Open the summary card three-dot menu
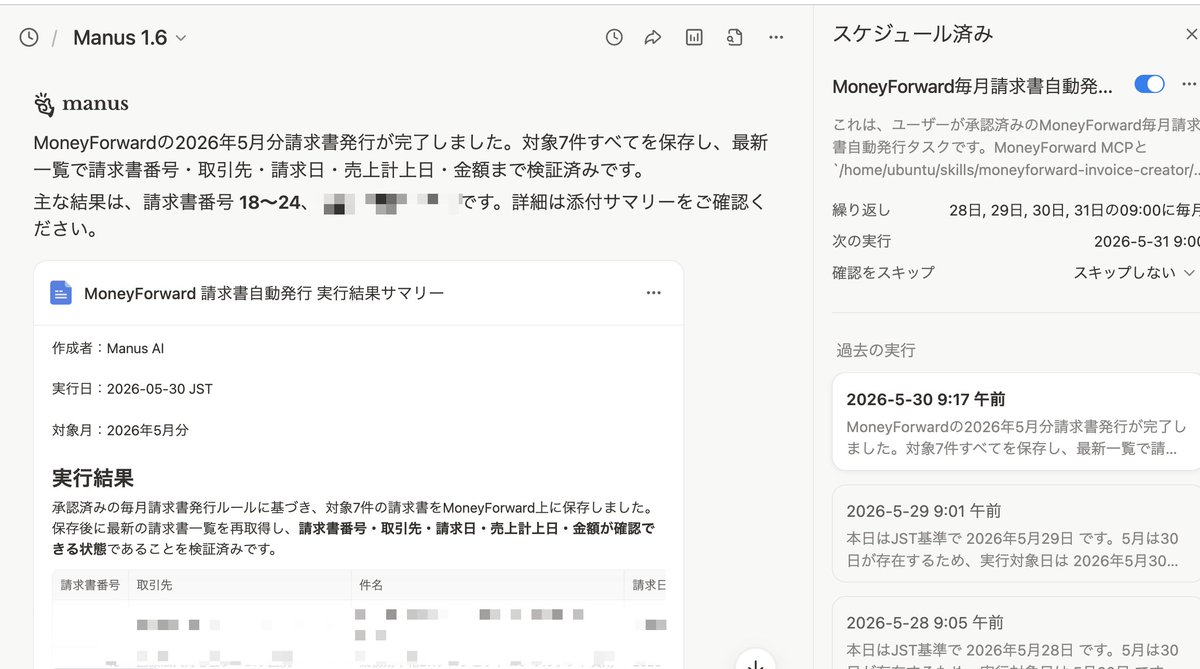Image resolution: width=1200 pixels, height=669 pixels. [x=653, y=293]
